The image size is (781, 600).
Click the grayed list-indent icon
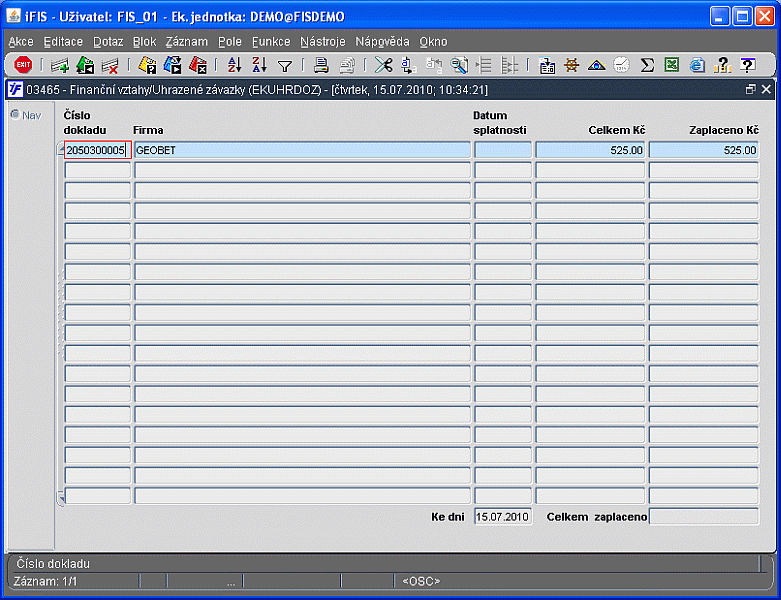[484, 65]
